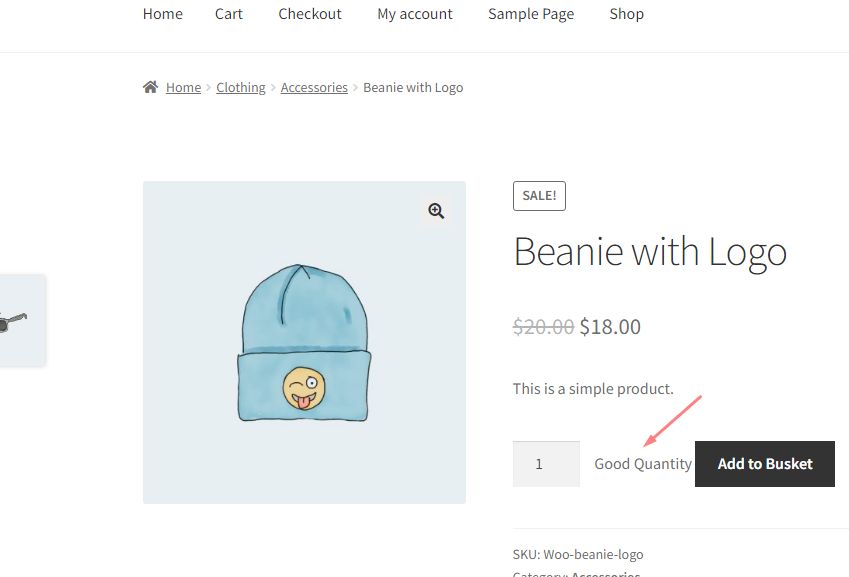
Task: Open the sunglasses product thumbnail
Action: pos(14,322)
